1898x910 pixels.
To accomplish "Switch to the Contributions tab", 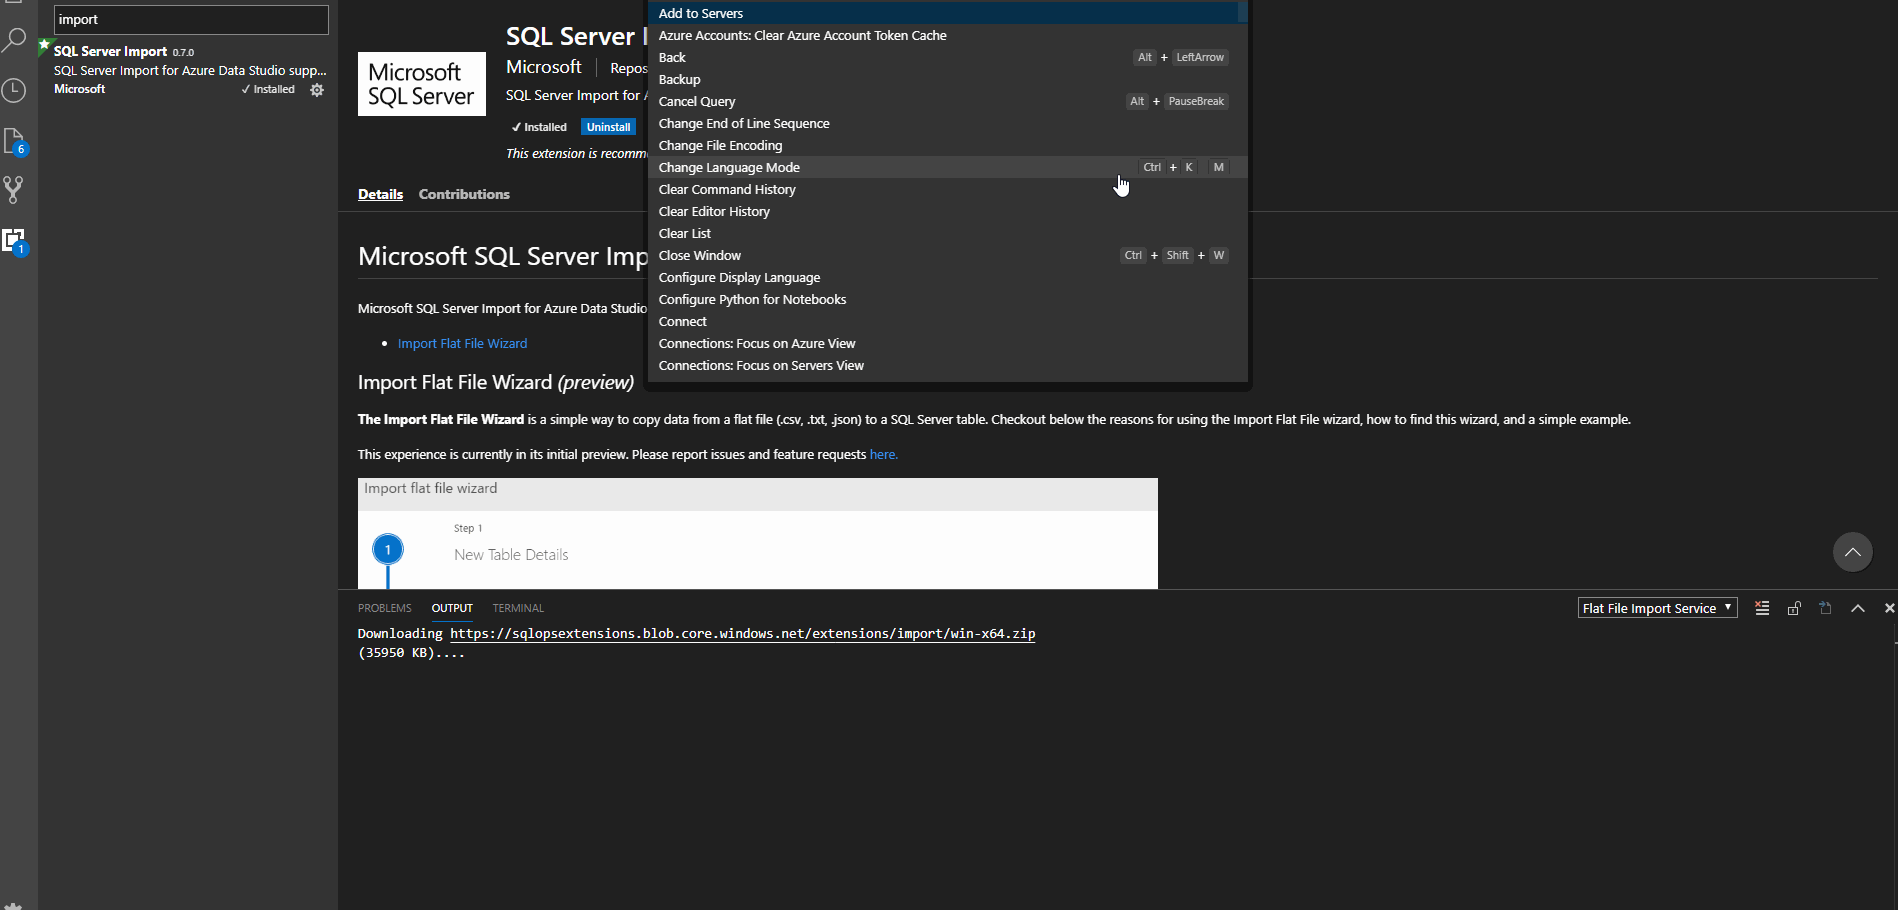I will [x=463, y=193].
